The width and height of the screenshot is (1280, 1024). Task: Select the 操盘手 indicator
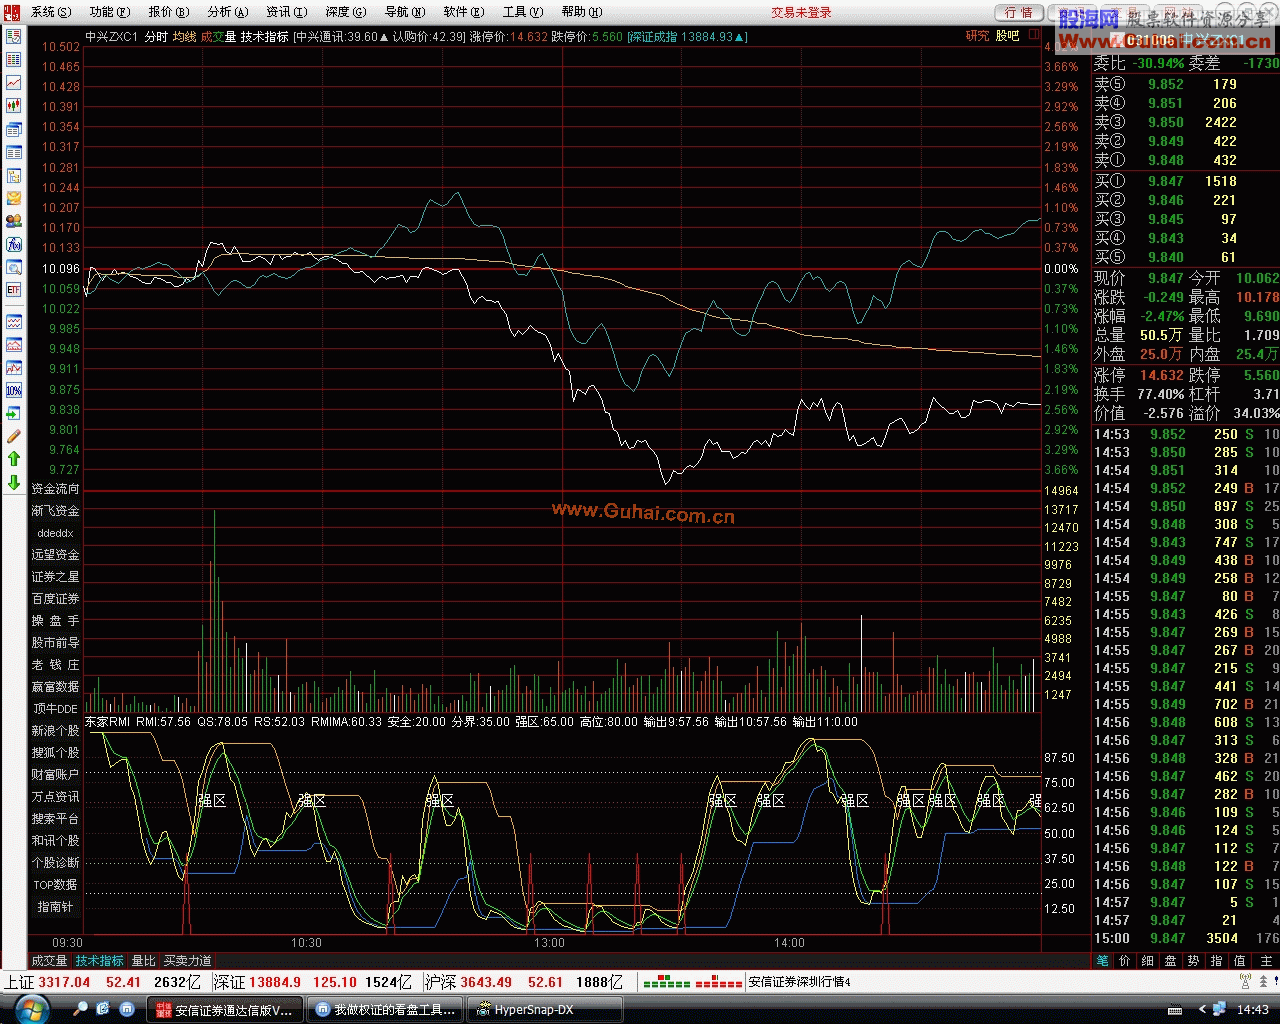(x=55, y=621)
